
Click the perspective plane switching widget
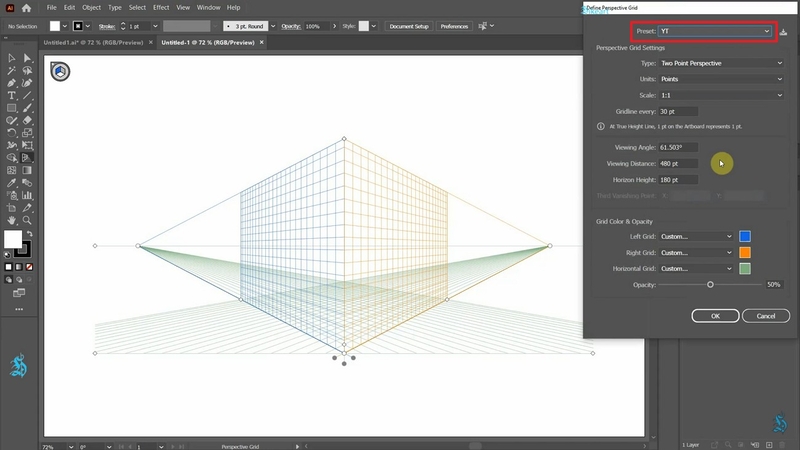pyautogui.click(x=59, y=71)
